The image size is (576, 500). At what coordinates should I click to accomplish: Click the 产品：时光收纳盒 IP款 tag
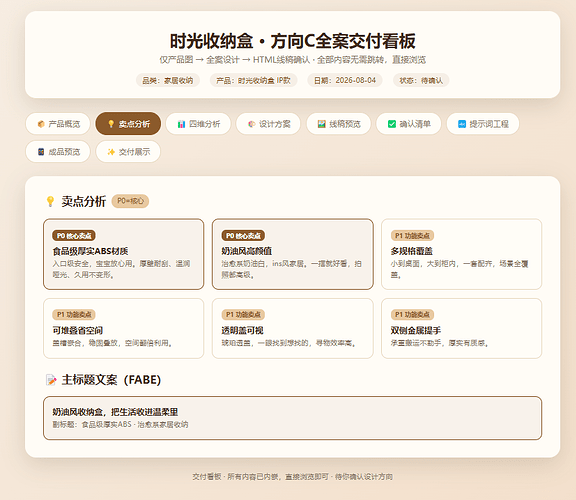click(253, 80)
